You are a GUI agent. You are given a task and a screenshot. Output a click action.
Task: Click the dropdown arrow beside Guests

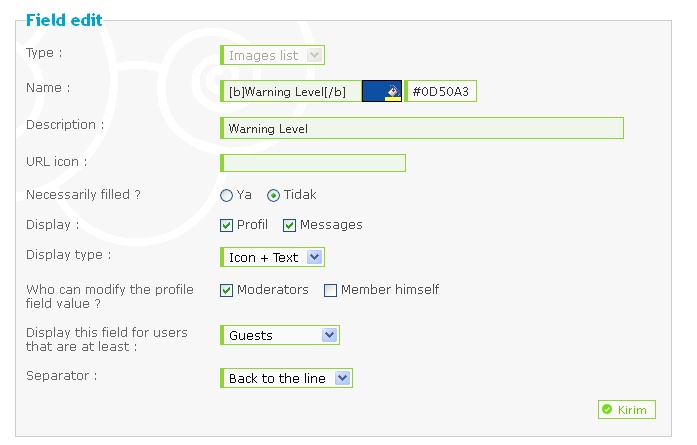tap(329, 335)
